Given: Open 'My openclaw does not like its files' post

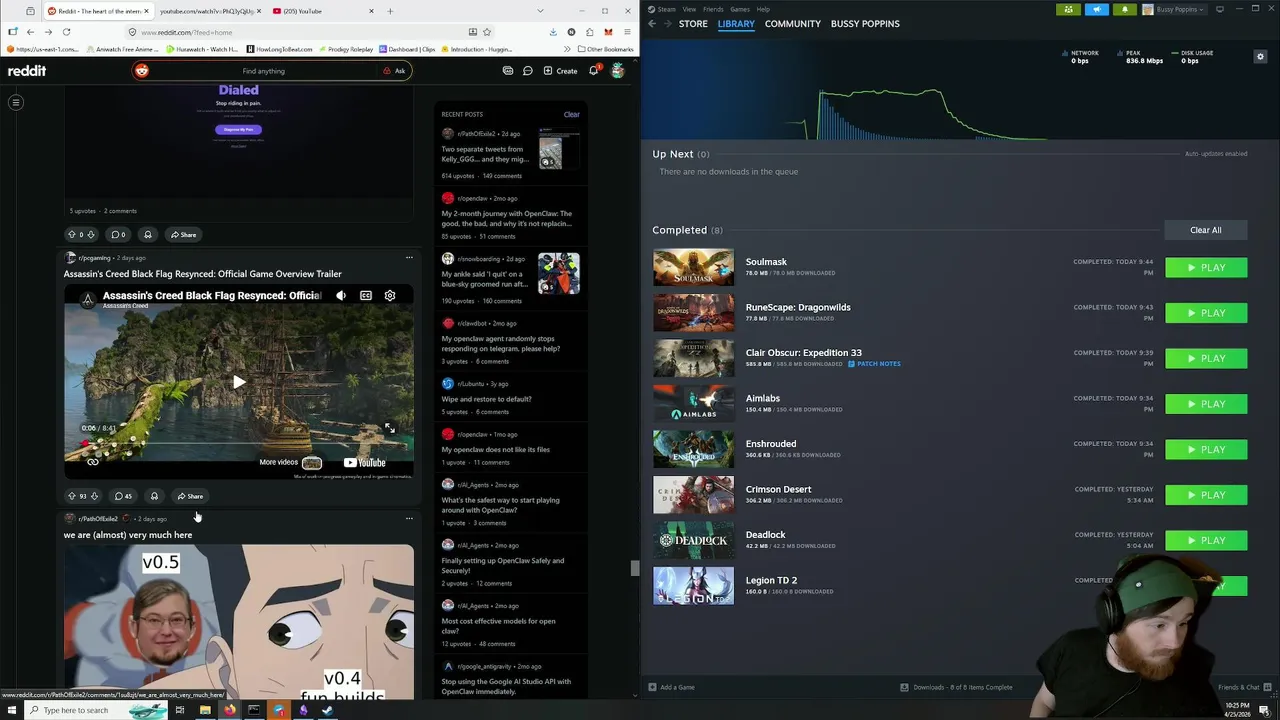Looking at the screenshot, I should coord(496,449).
